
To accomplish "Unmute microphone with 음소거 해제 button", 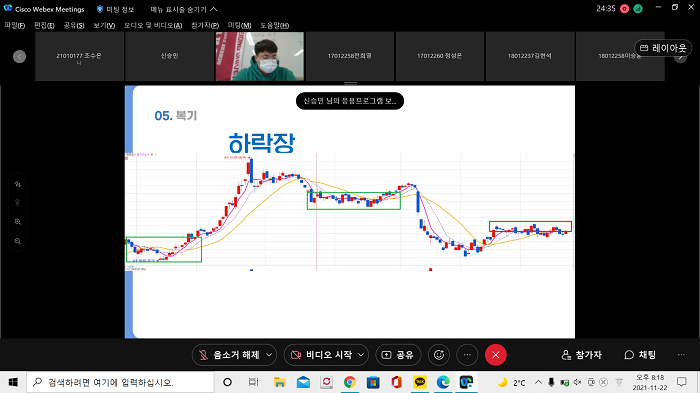I will [x=229, y=355].
